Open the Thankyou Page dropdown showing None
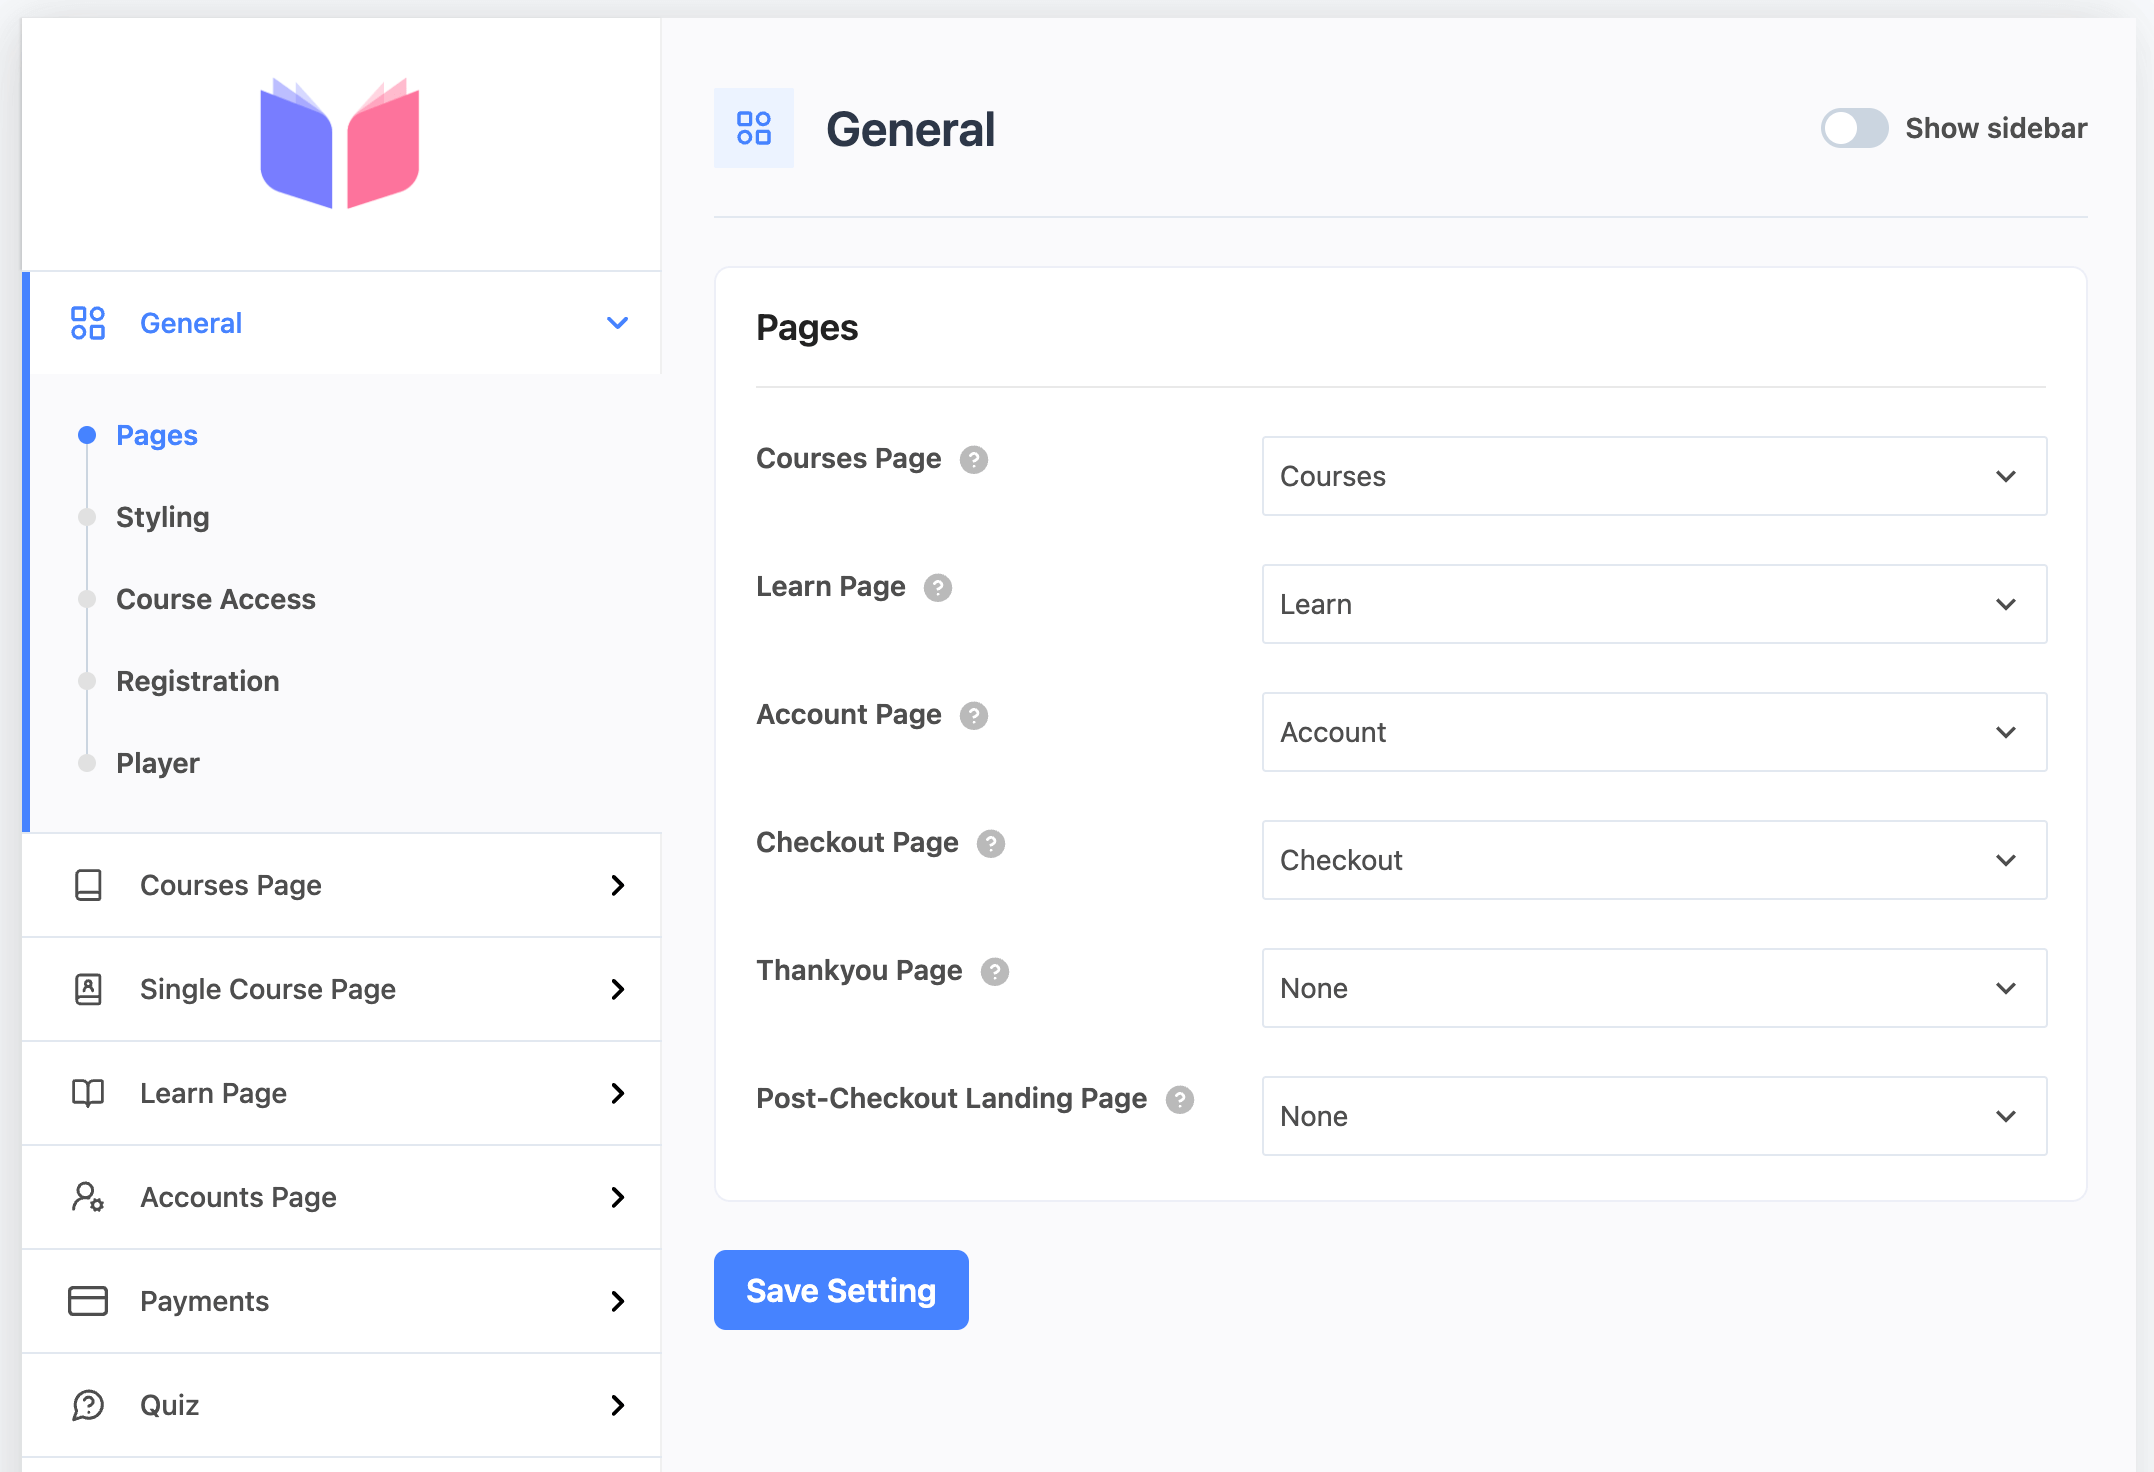This screenshot has width=2154, height=1472. point(1653,988)
